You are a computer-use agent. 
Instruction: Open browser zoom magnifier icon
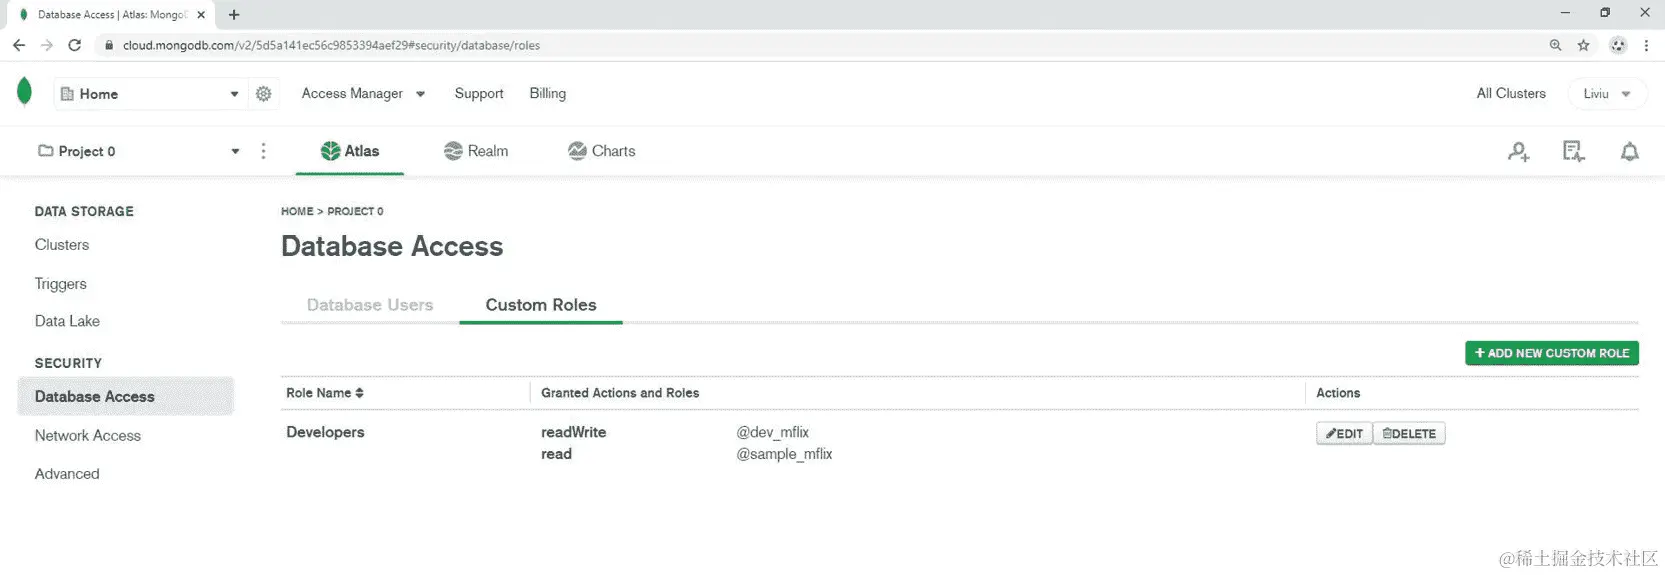point(1555,45)
